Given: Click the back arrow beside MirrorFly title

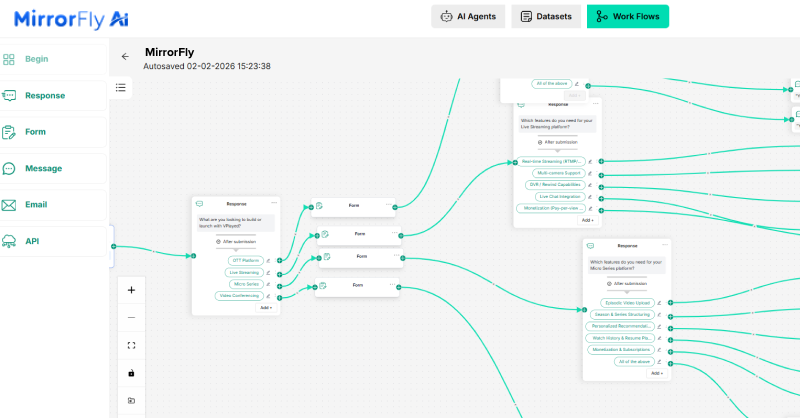Looking at the screenshot, I should (x=125, y=58).
